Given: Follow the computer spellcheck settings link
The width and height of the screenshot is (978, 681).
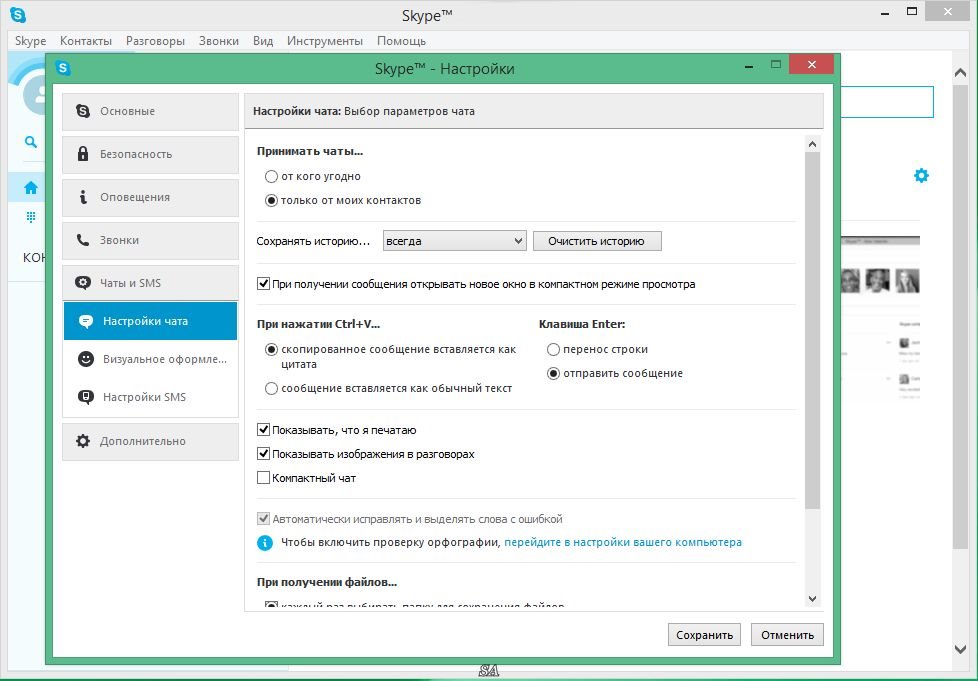Looking at the screenshot, I should click(623, 543).
